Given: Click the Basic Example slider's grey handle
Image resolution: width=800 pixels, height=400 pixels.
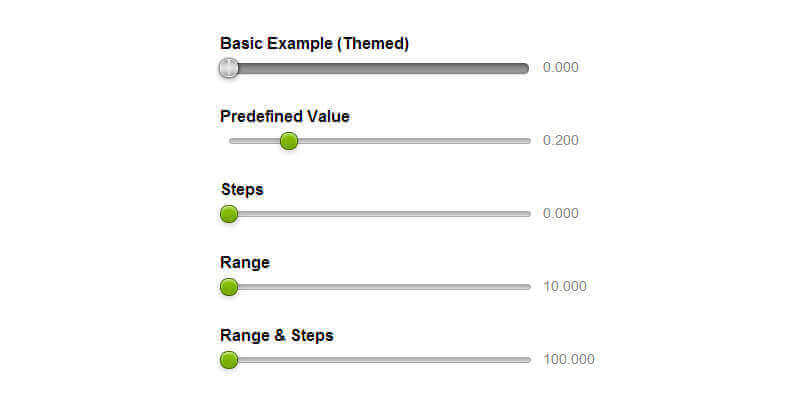Looking at the screenshot, I should click(x=229, y=68).
